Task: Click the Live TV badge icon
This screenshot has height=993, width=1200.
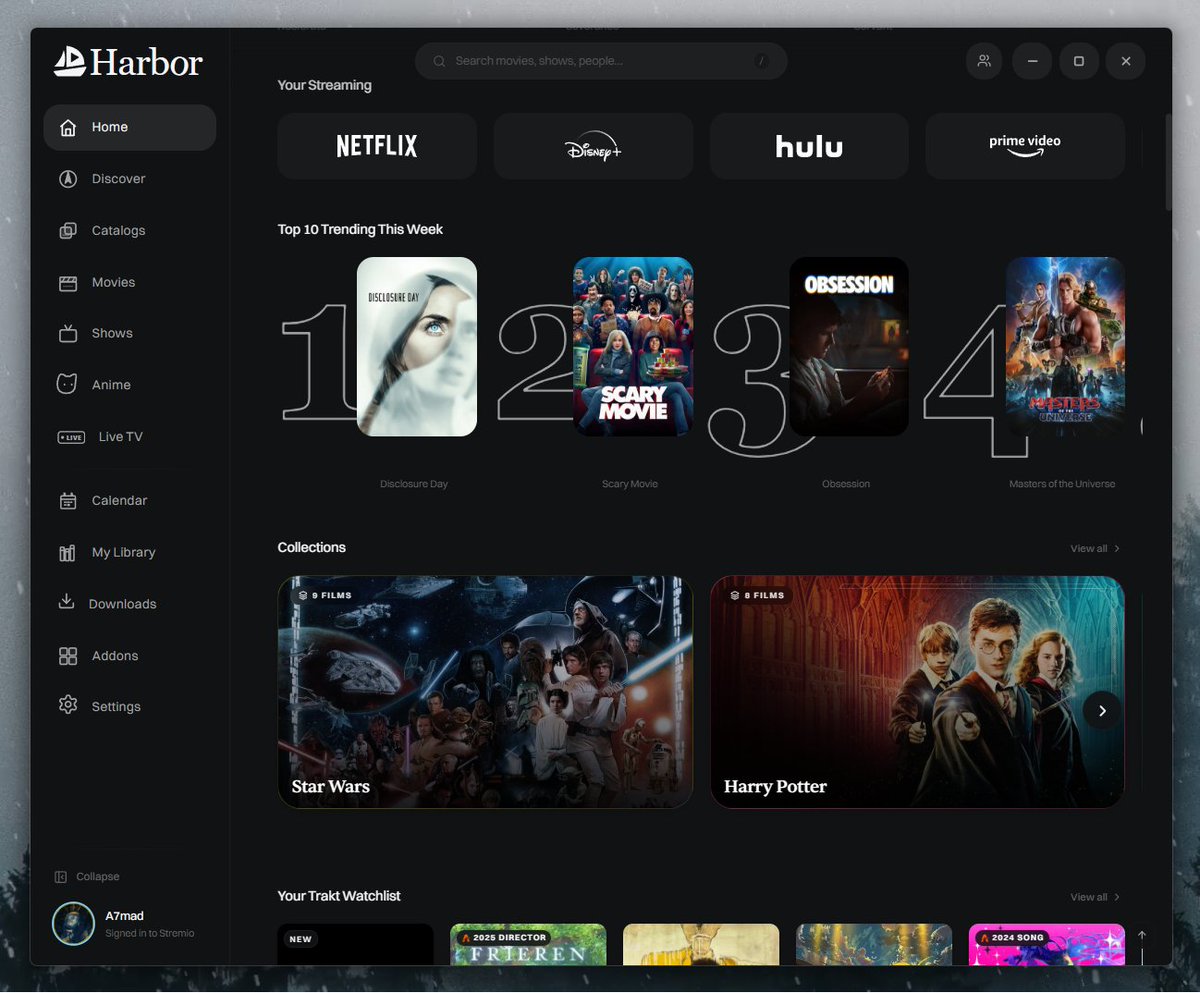Action: (x=71, y=437)
